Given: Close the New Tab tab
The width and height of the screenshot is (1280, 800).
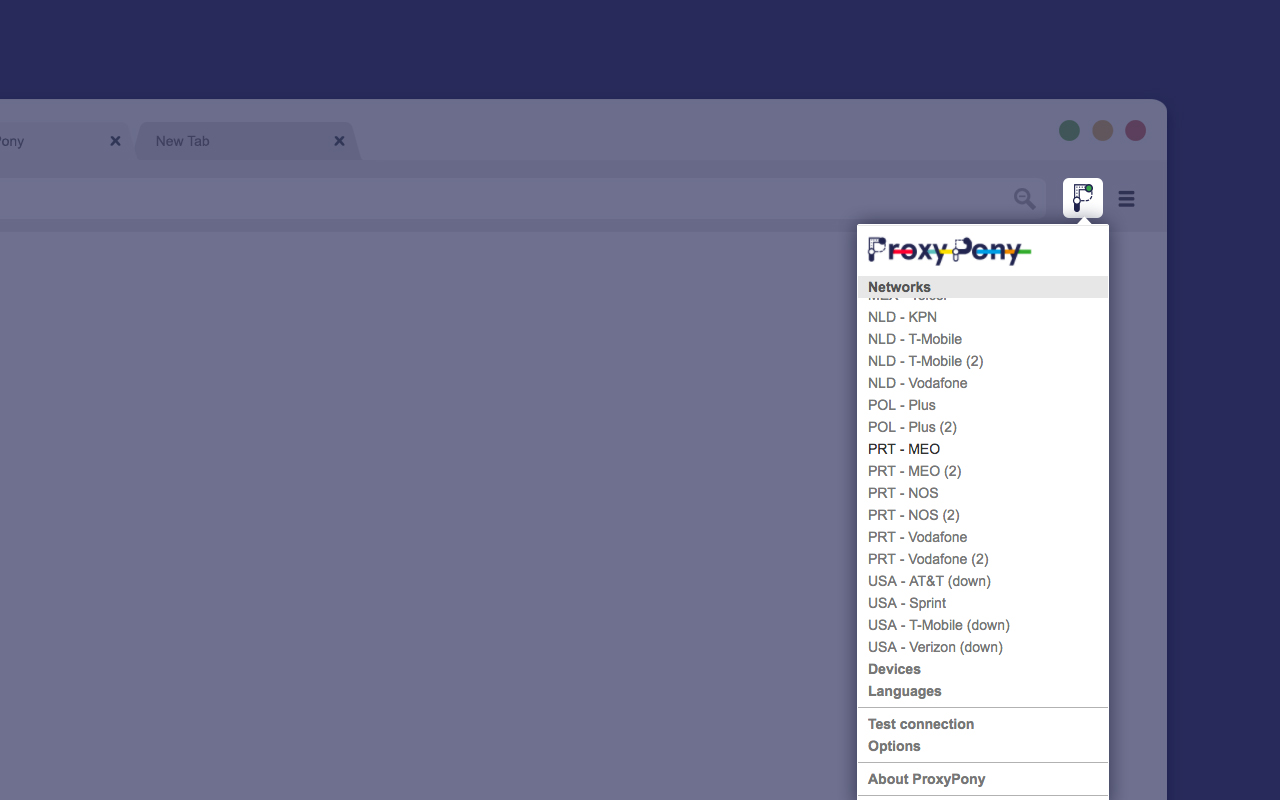Looking at the screenshot, I should coord(339,141).
